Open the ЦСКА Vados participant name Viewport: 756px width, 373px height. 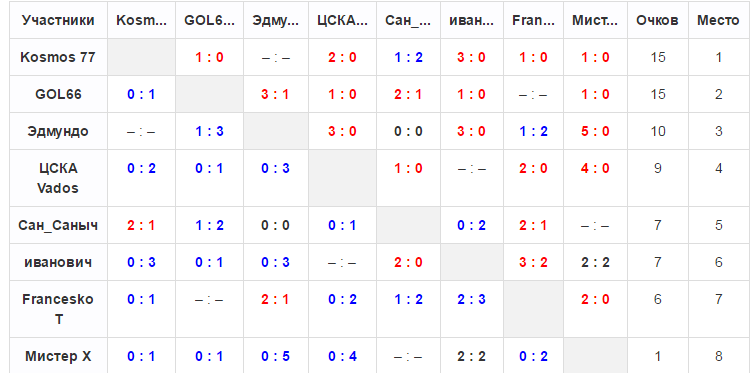pyautogui.click(x=58, y=178)
